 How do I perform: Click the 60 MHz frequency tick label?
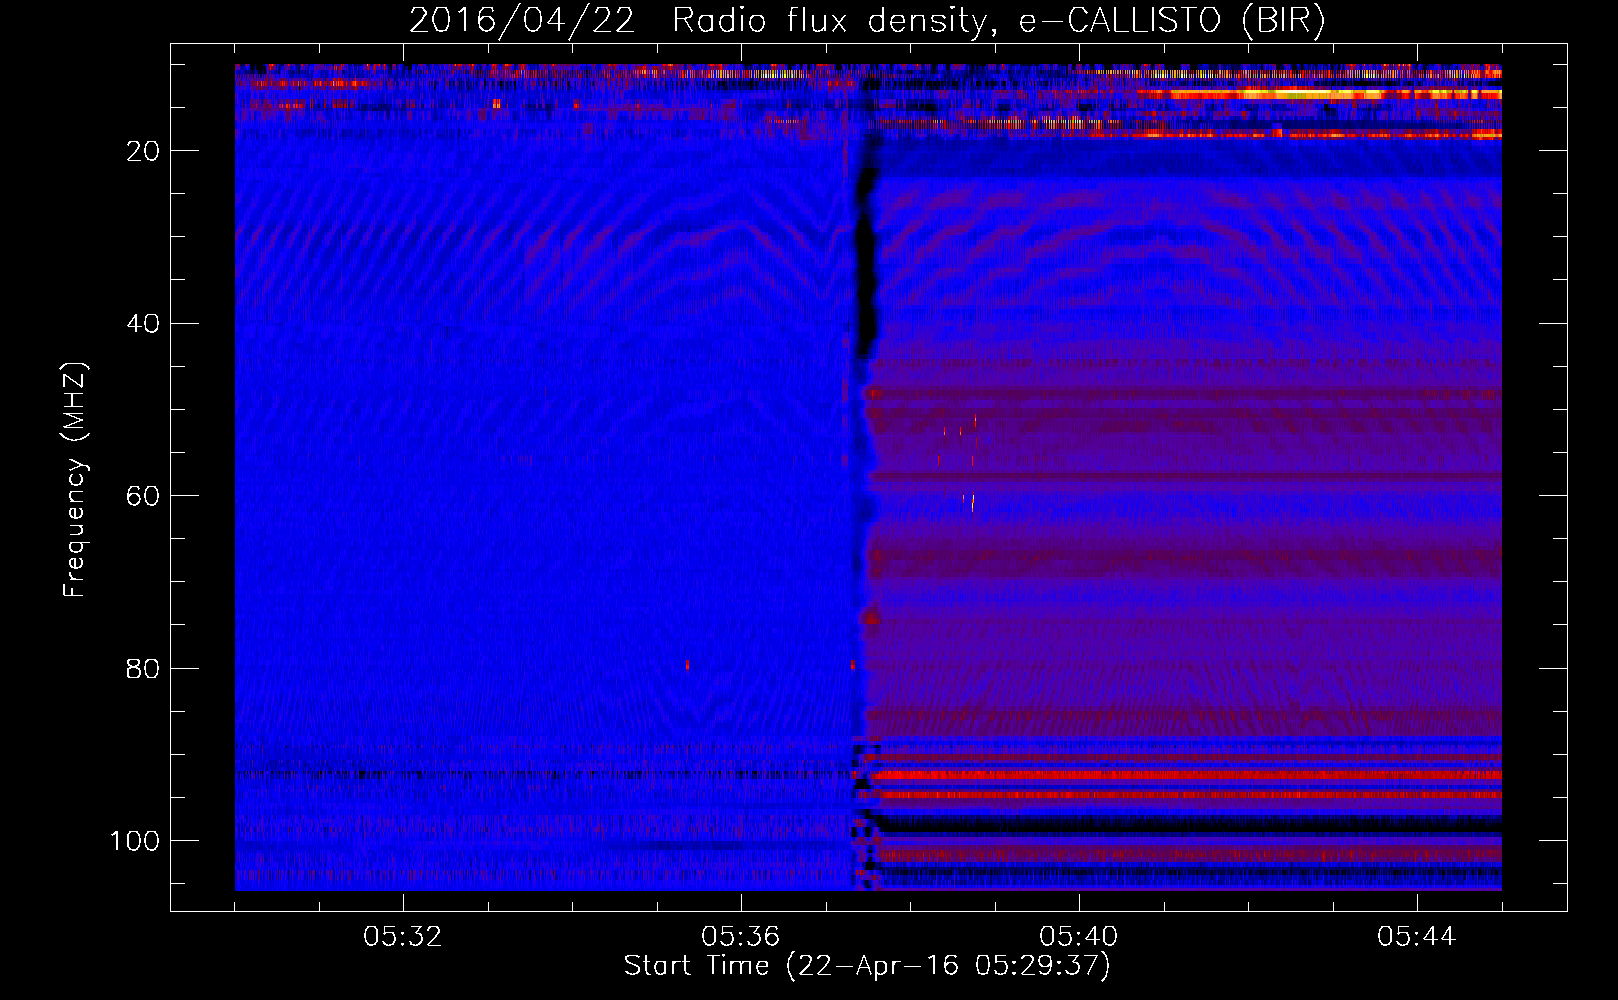tap(144, 496)
